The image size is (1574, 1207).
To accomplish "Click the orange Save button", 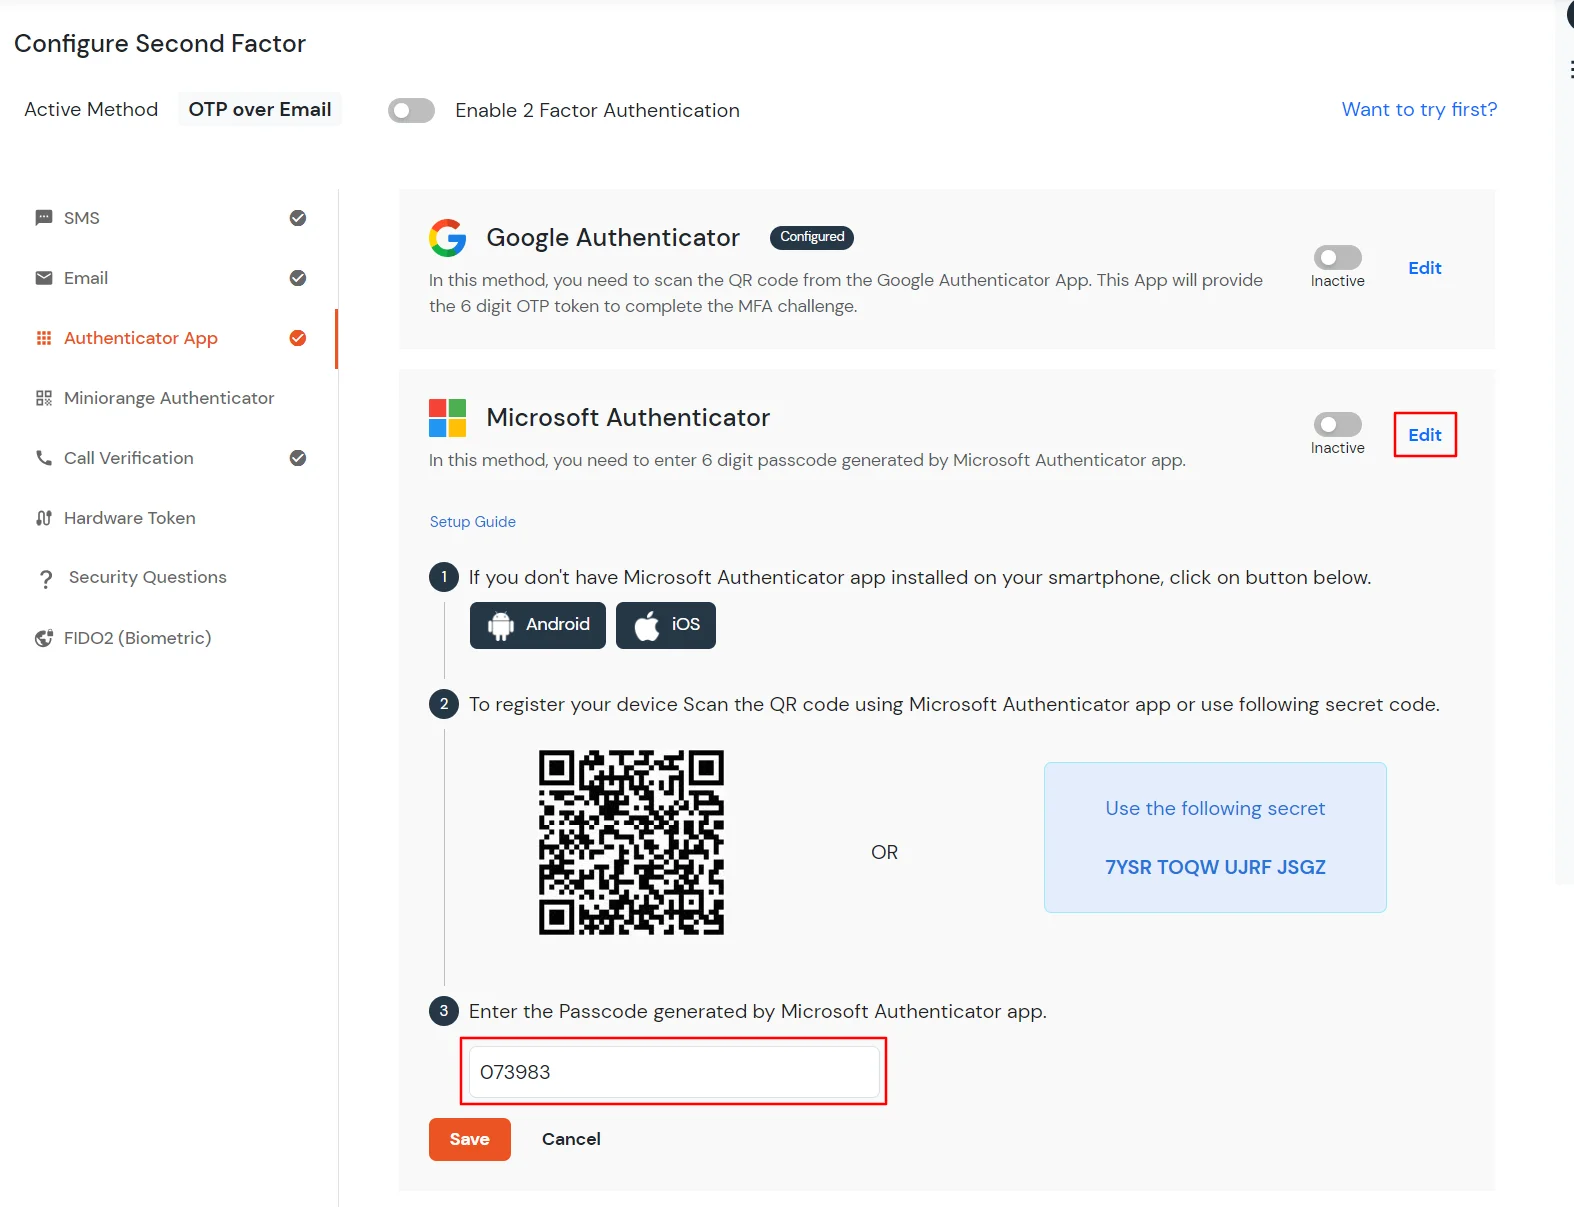I will 470,1139.
